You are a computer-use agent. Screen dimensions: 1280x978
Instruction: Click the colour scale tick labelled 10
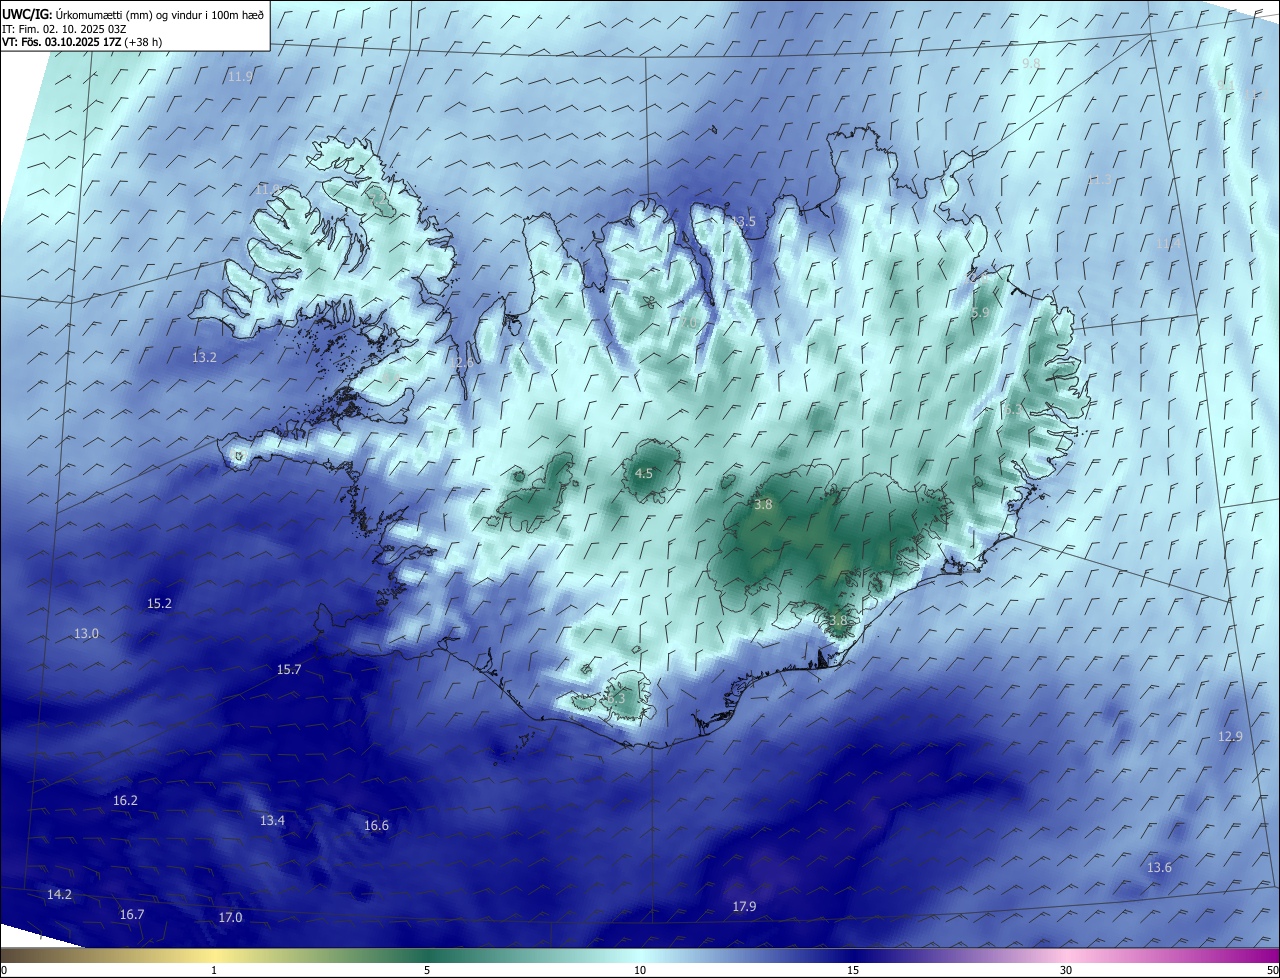pos(640,970)
